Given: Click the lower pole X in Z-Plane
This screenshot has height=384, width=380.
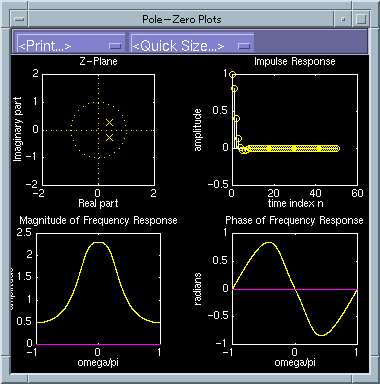Looking at the screenshot, I should click(109, 137).
